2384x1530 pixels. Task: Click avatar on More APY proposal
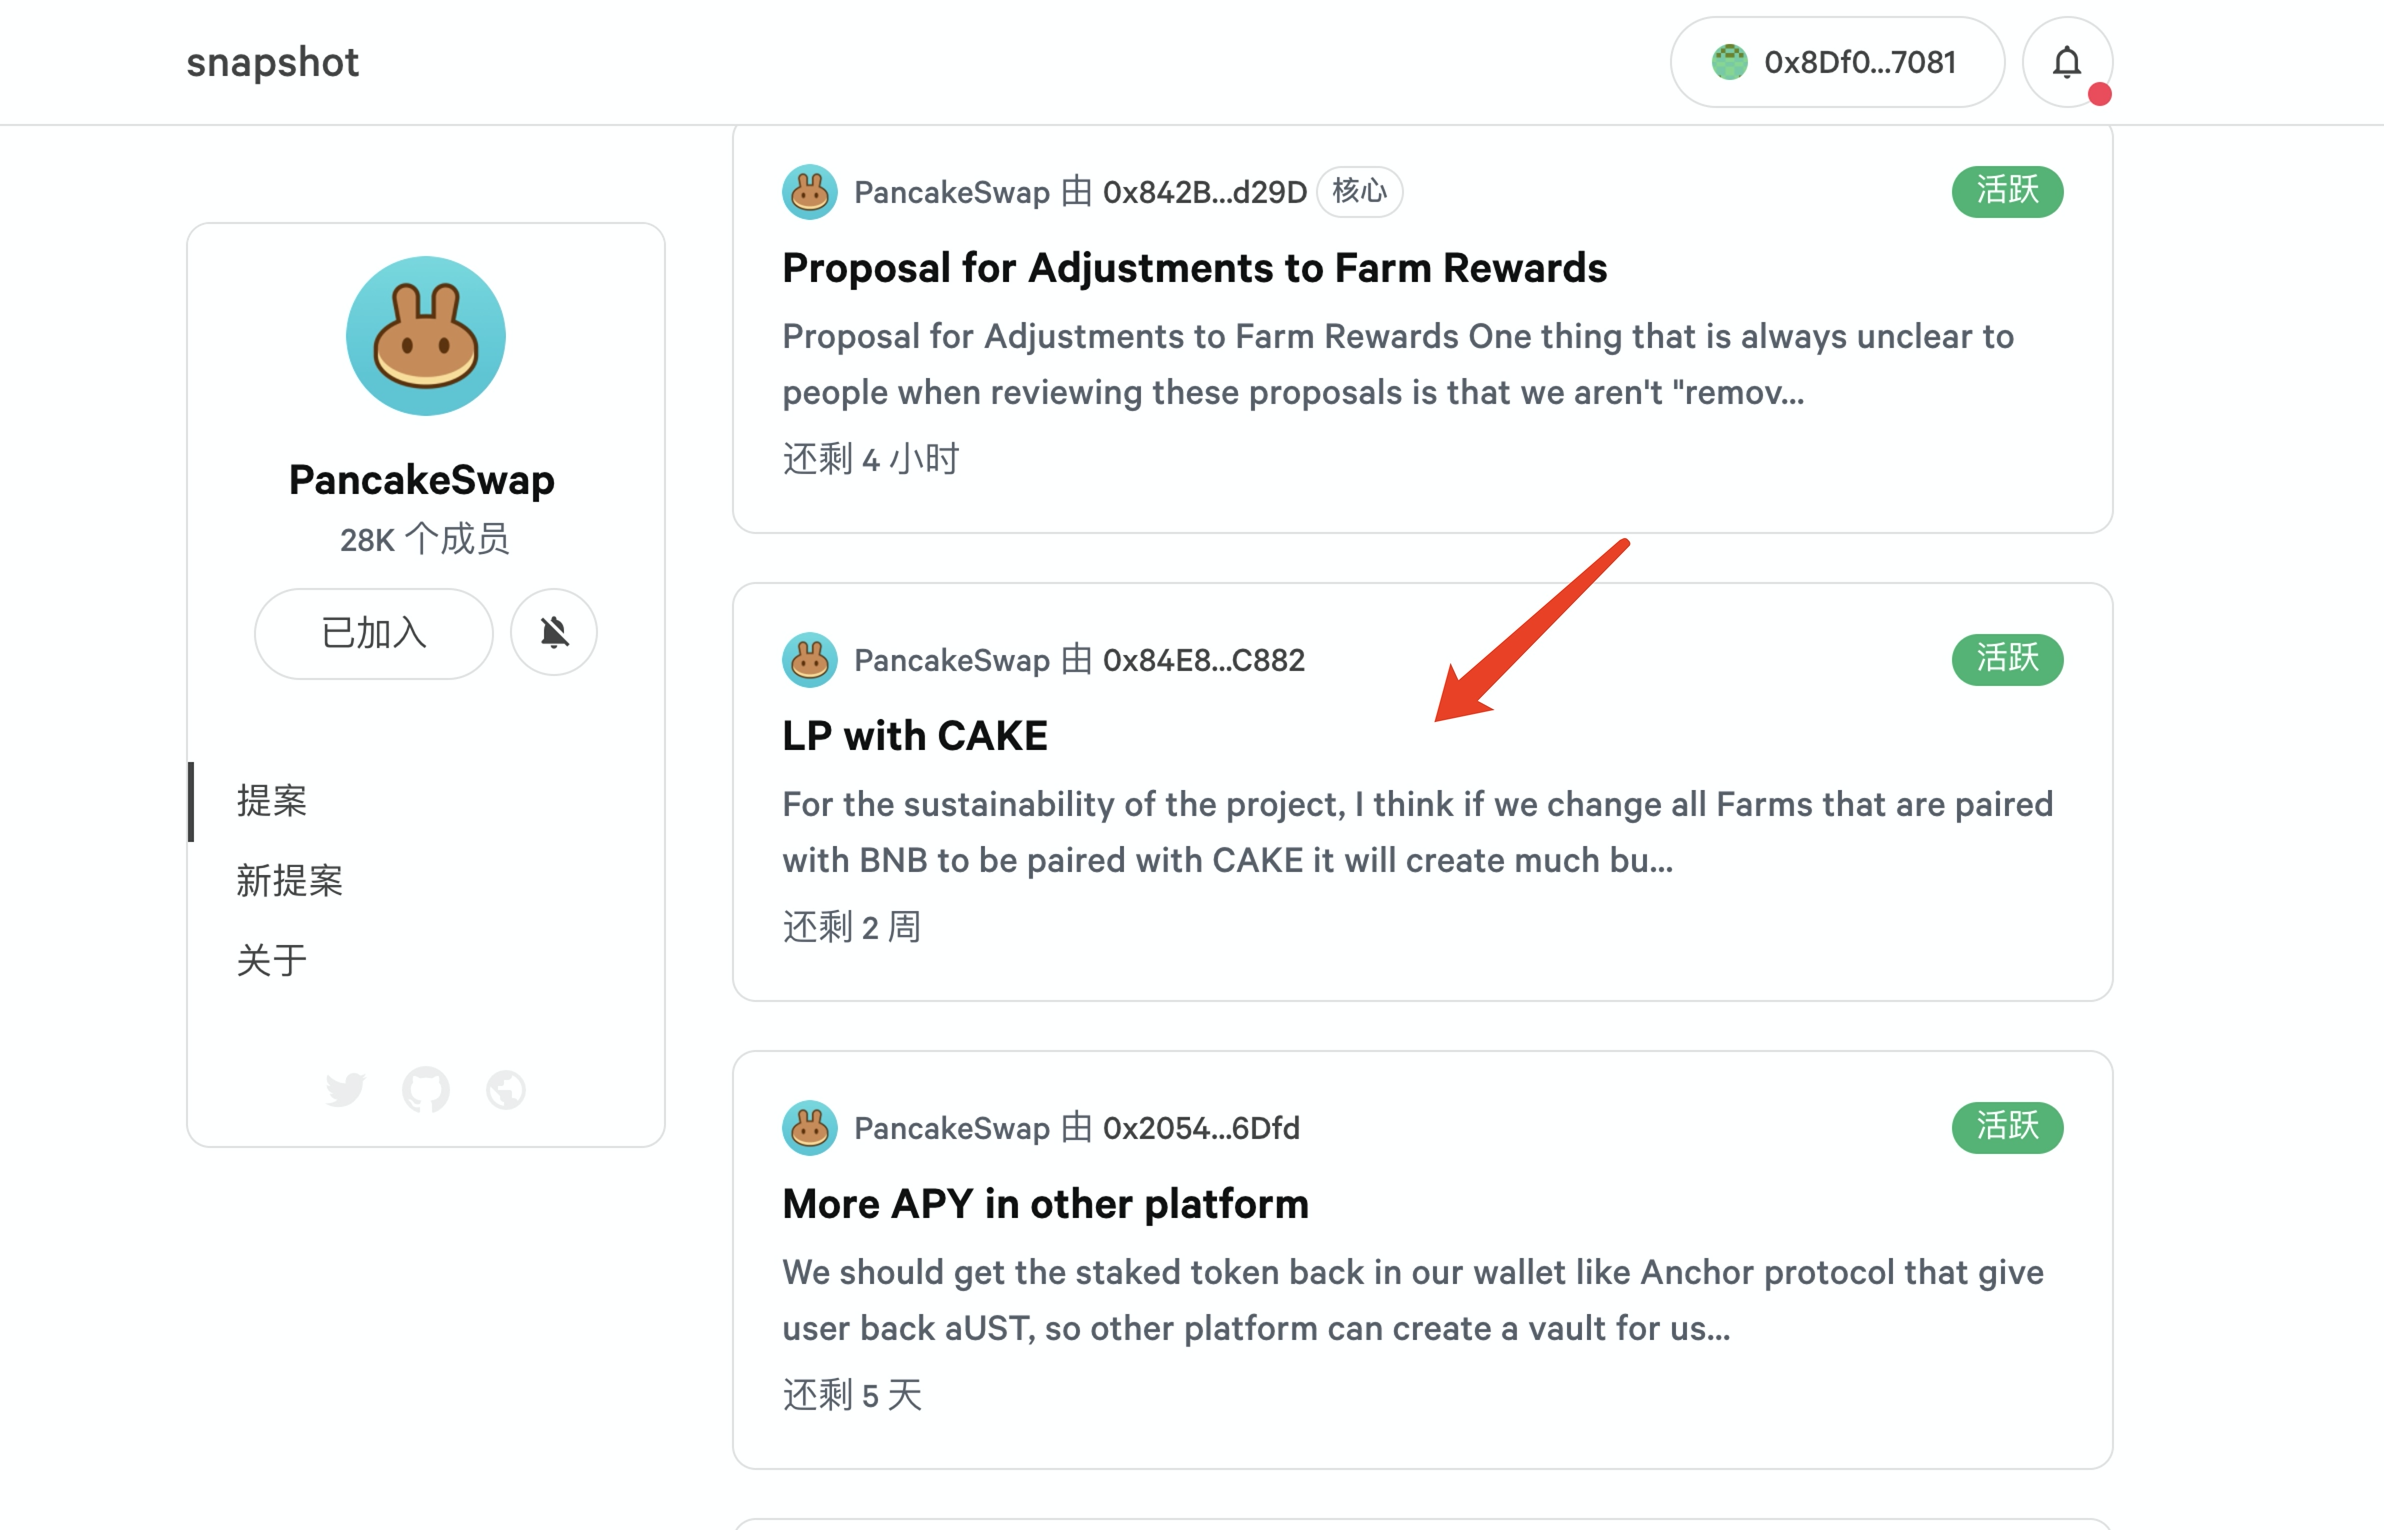coord(810,1128)
